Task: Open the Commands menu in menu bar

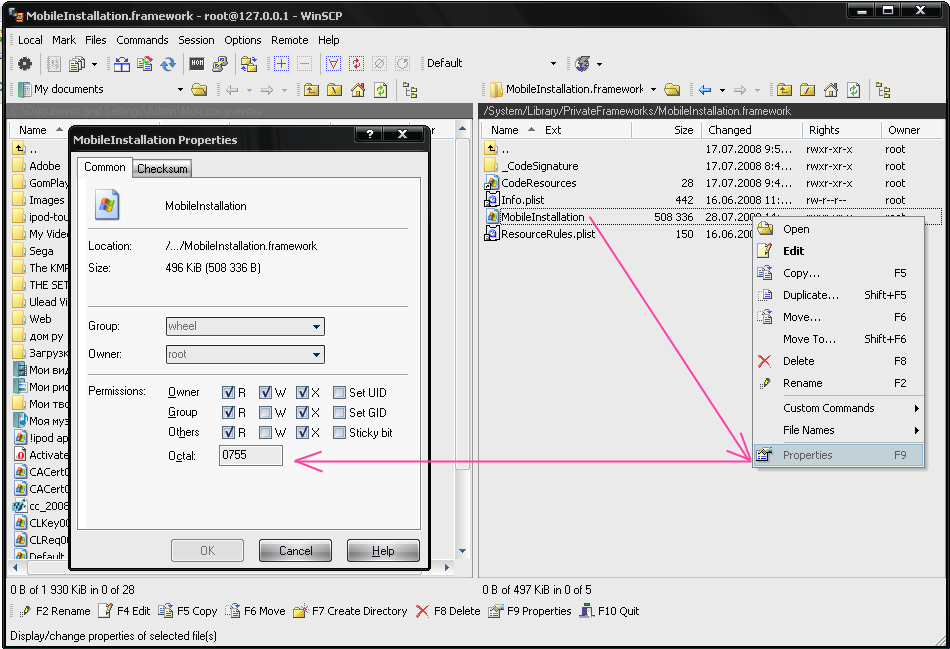Action: click(x=142, y=40)
